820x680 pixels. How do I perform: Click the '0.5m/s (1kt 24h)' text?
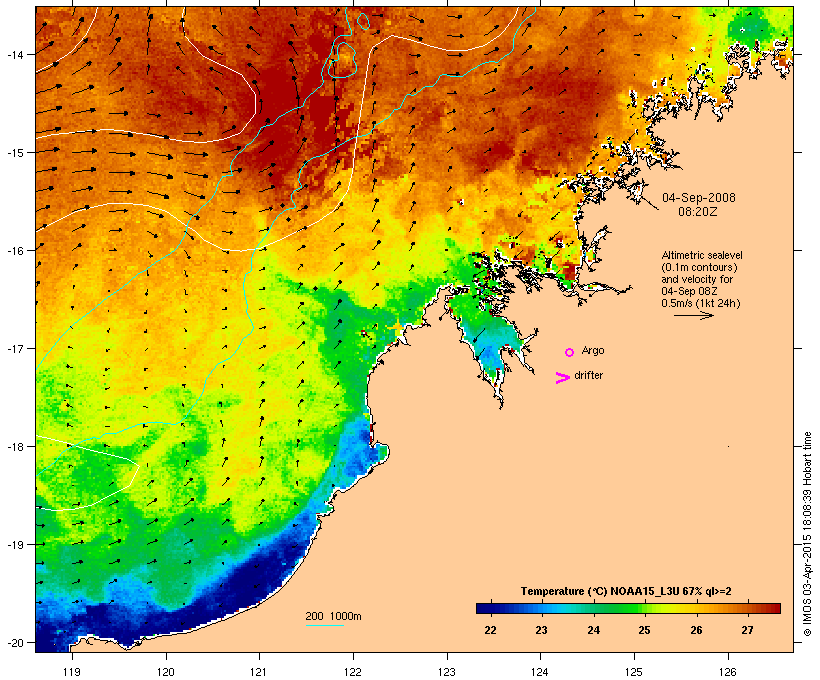coord(701,303)
